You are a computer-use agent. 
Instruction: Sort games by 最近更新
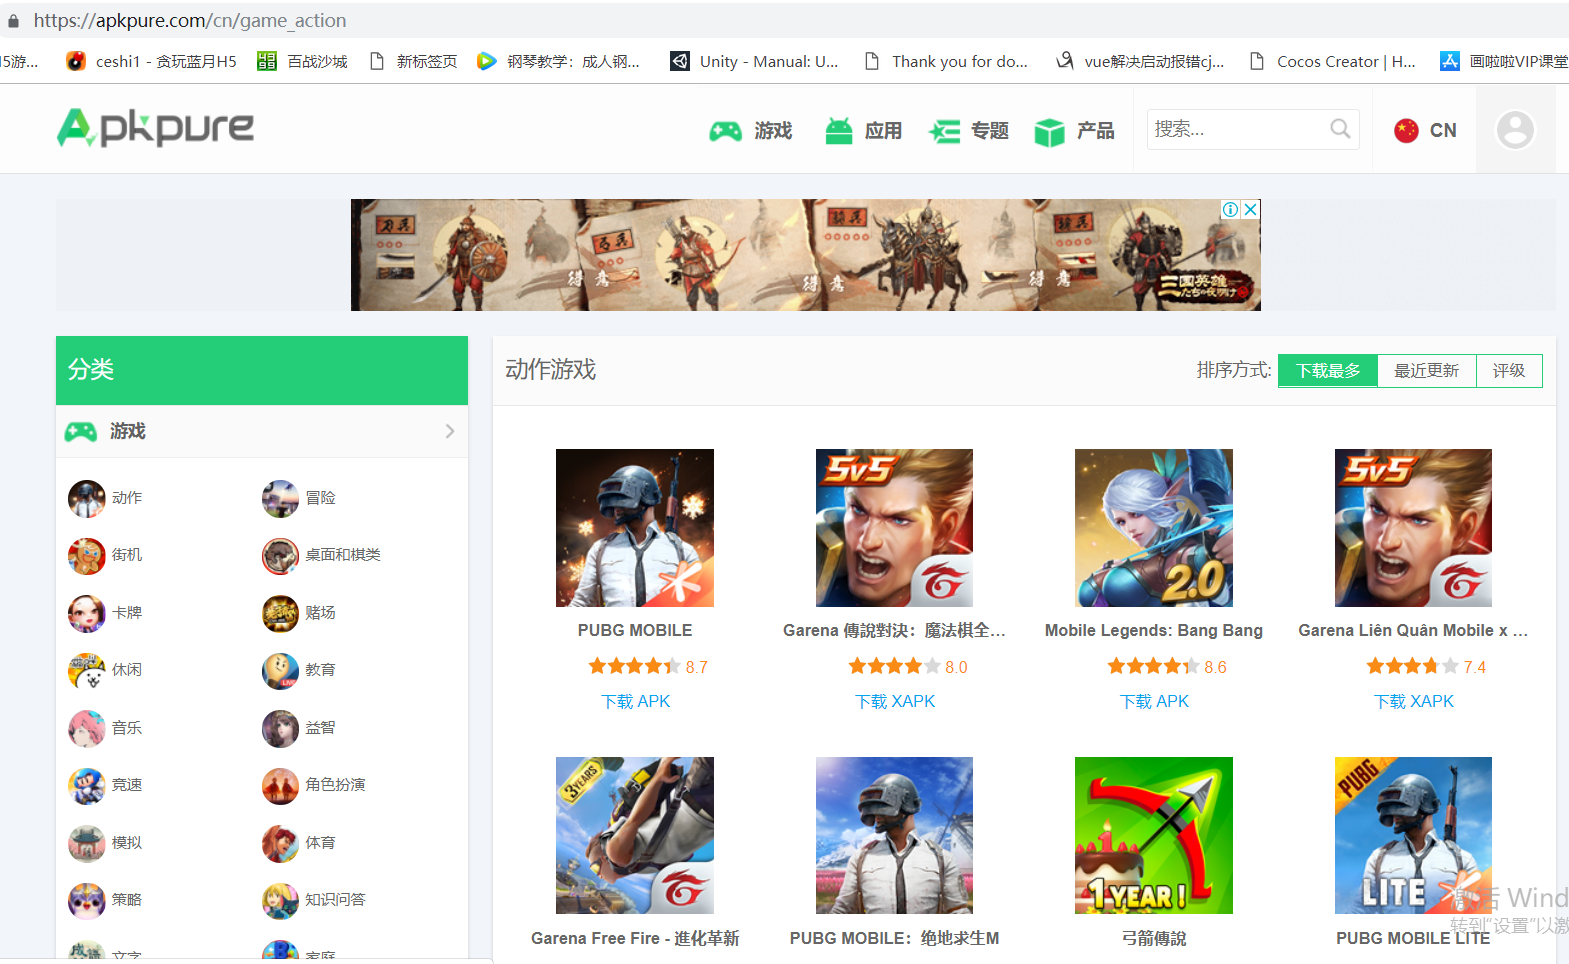point(1426,371)
